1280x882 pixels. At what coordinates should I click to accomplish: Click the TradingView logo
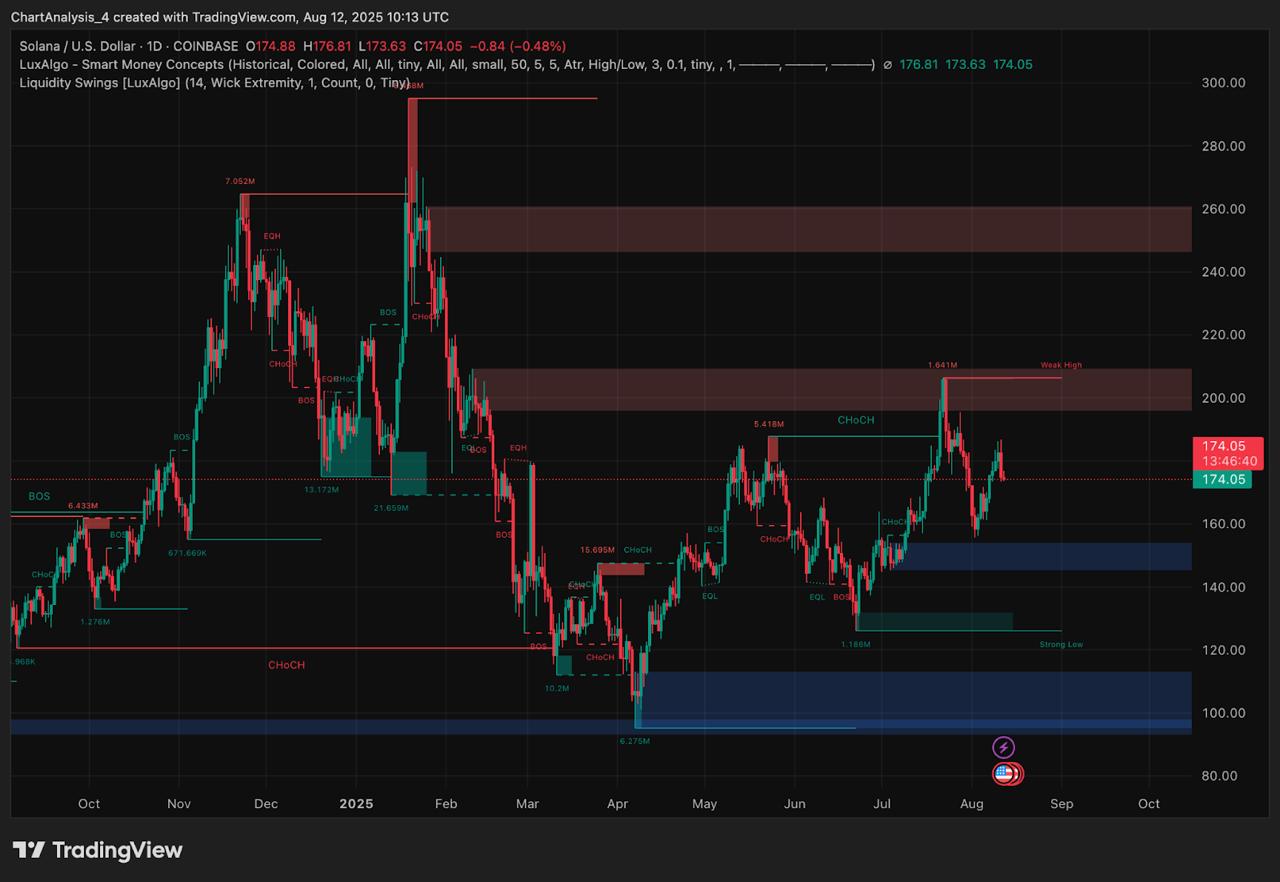pyautogui.click(x=98, y=850)
